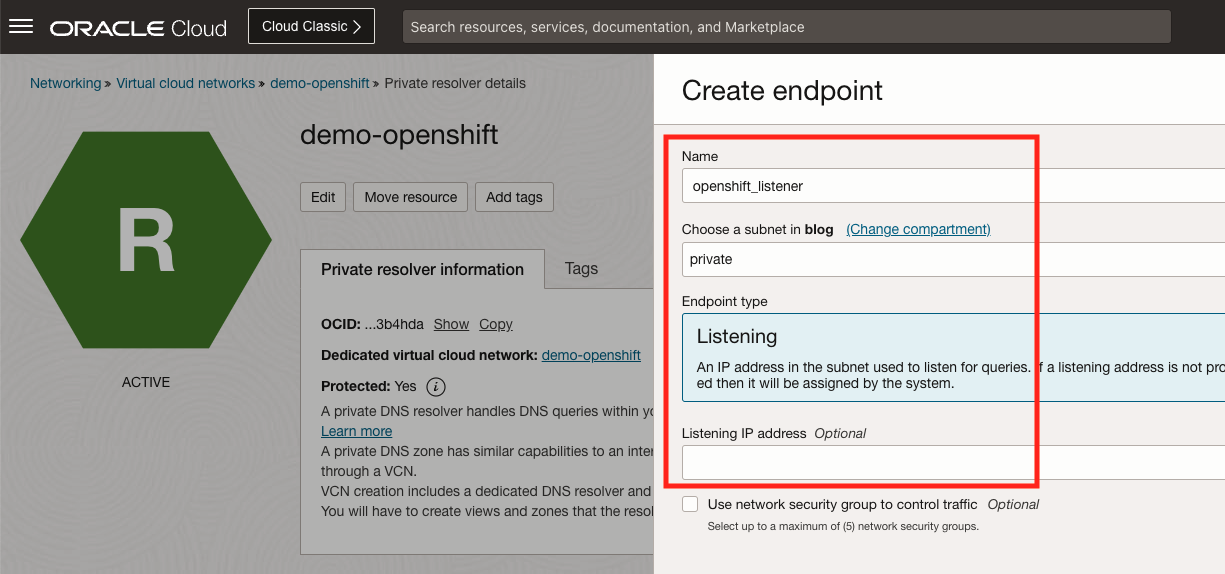Open the demo-openshift breadcrumb link
The height and width of the screenshot is (574, 1225).
[320, 83]
